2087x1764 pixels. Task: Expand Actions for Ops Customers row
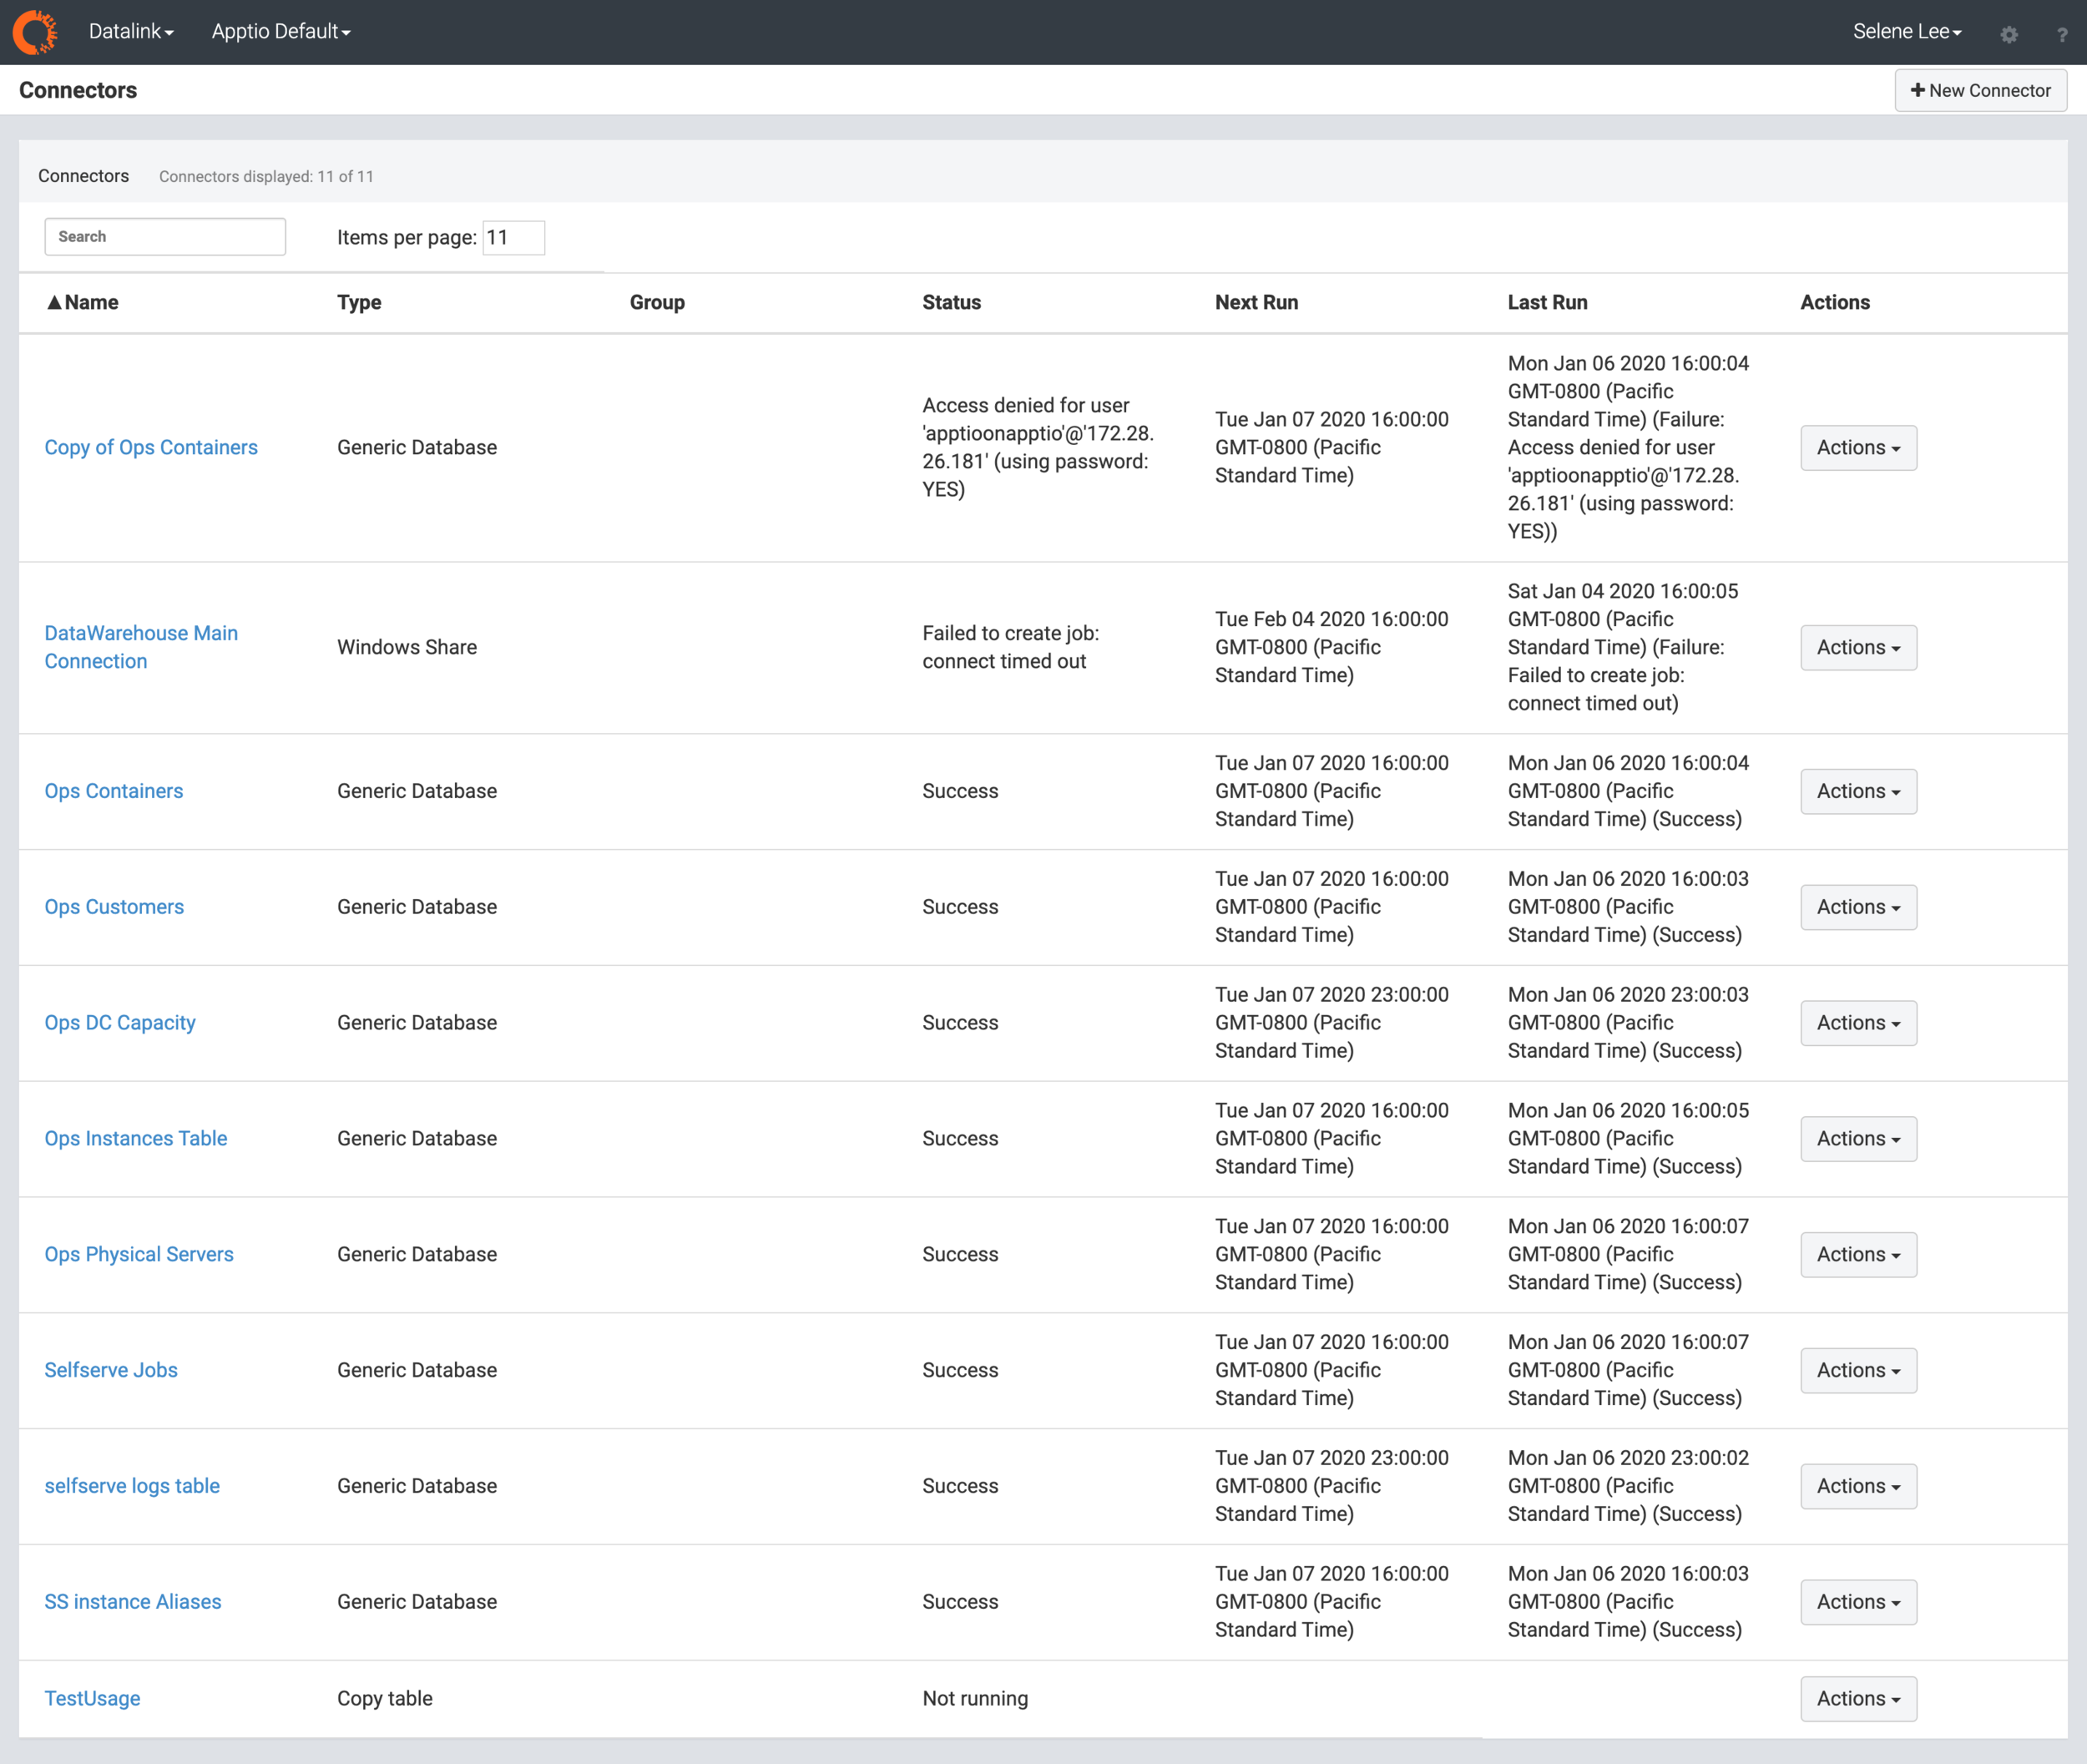1857,907
